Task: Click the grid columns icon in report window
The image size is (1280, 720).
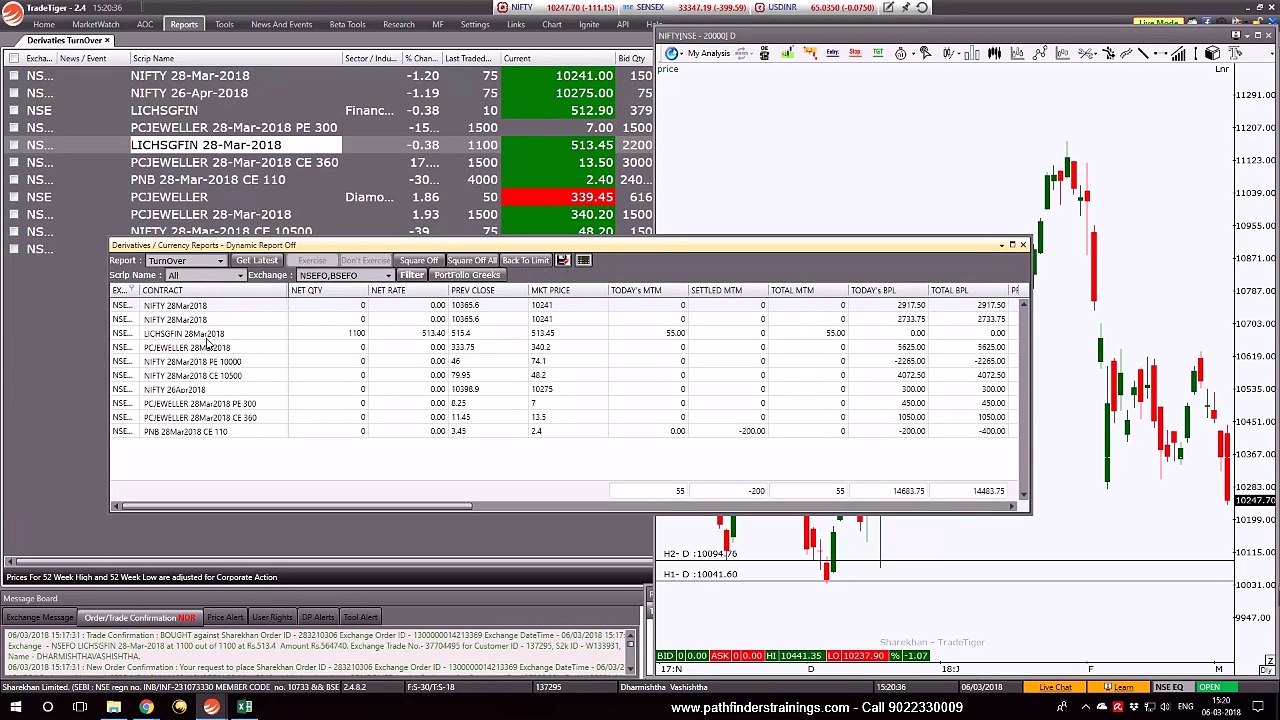Action: (583, 260)
